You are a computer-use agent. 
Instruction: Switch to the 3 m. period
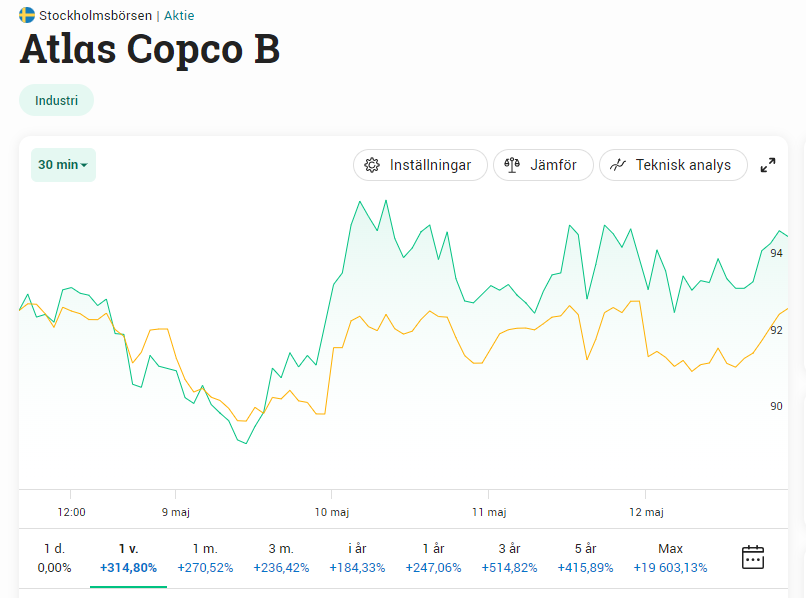281,558
